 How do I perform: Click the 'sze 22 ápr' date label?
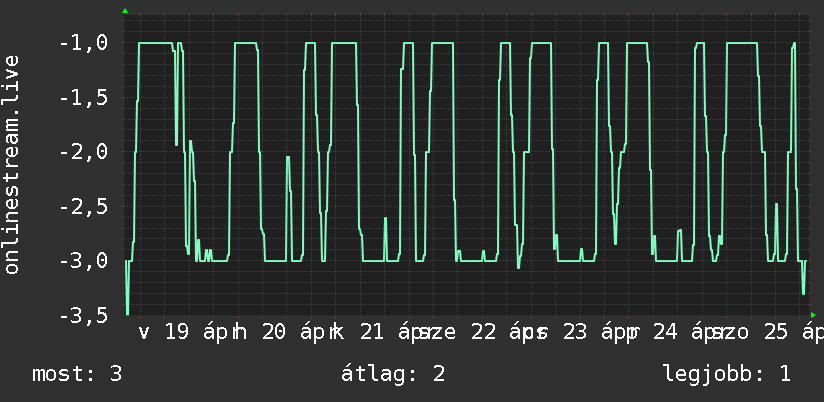pyautogui.click(x=480, y=333)
